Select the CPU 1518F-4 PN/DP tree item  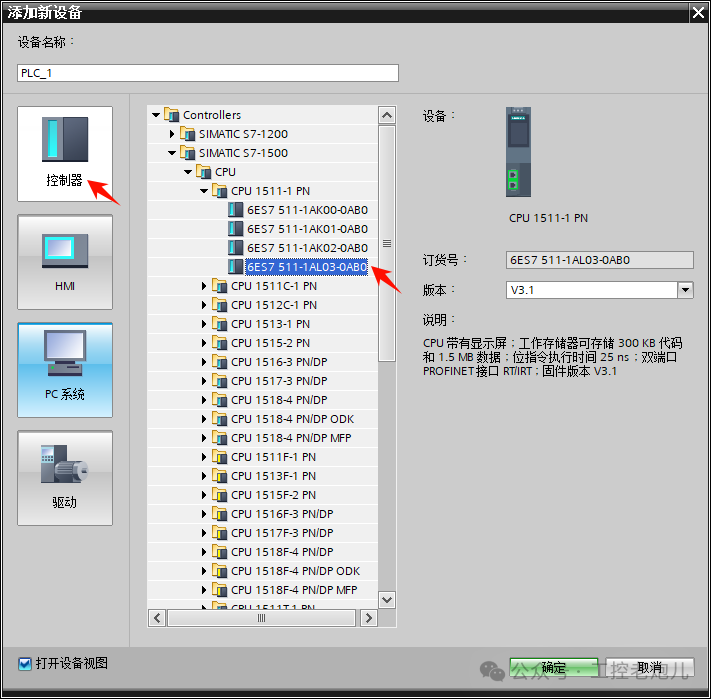coord(282,552)
